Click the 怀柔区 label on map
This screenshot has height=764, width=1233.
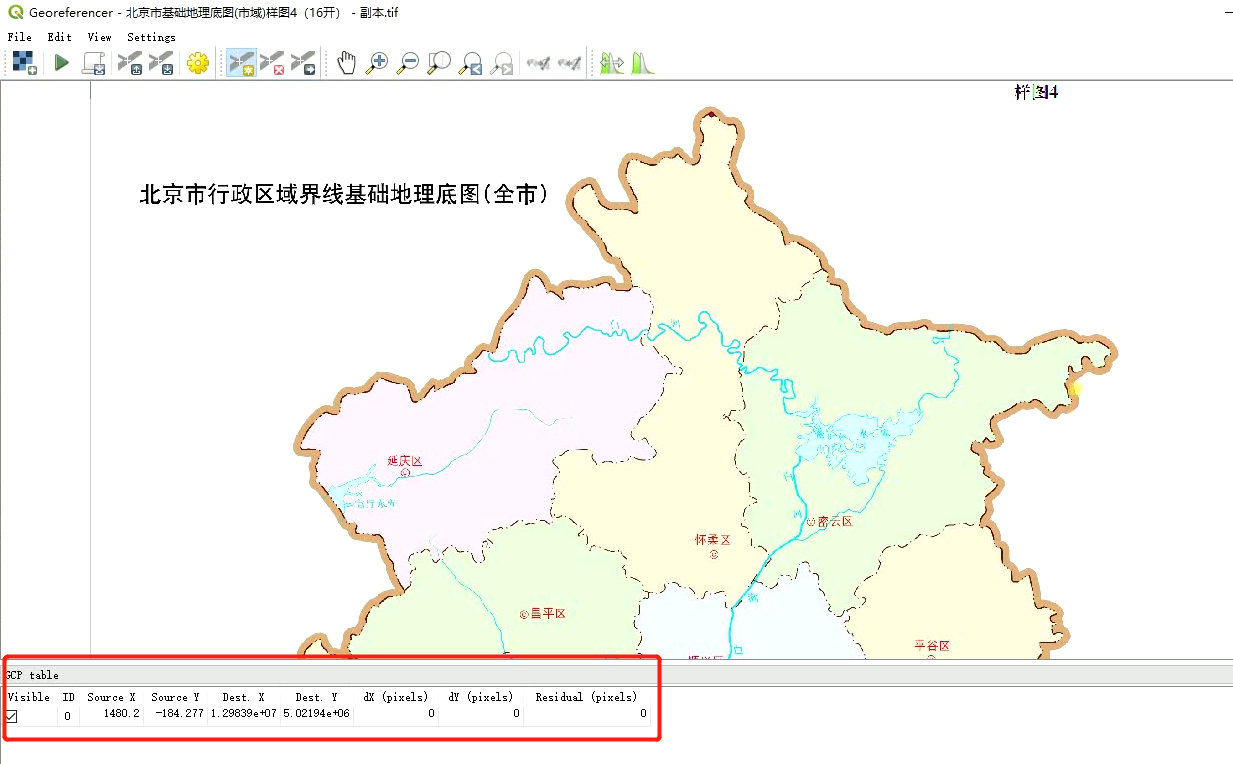click(x=713, y=539)
